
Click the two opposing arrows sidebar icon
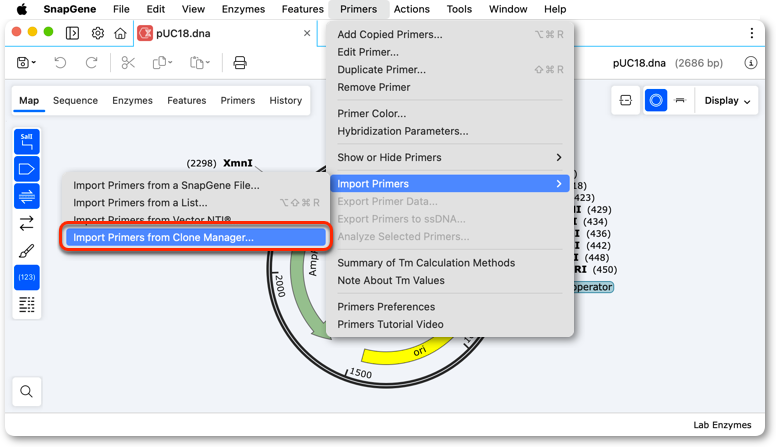click(27, 223)
